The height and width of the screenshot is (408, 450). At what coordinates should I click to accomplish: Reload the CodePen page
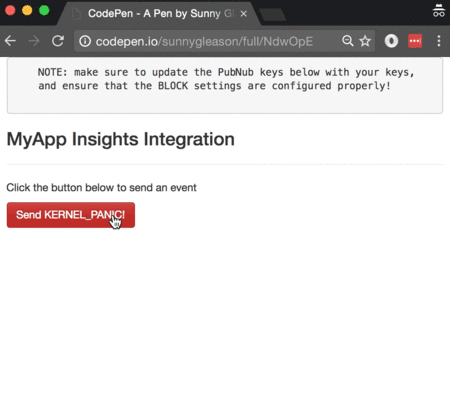coord(58,41)
